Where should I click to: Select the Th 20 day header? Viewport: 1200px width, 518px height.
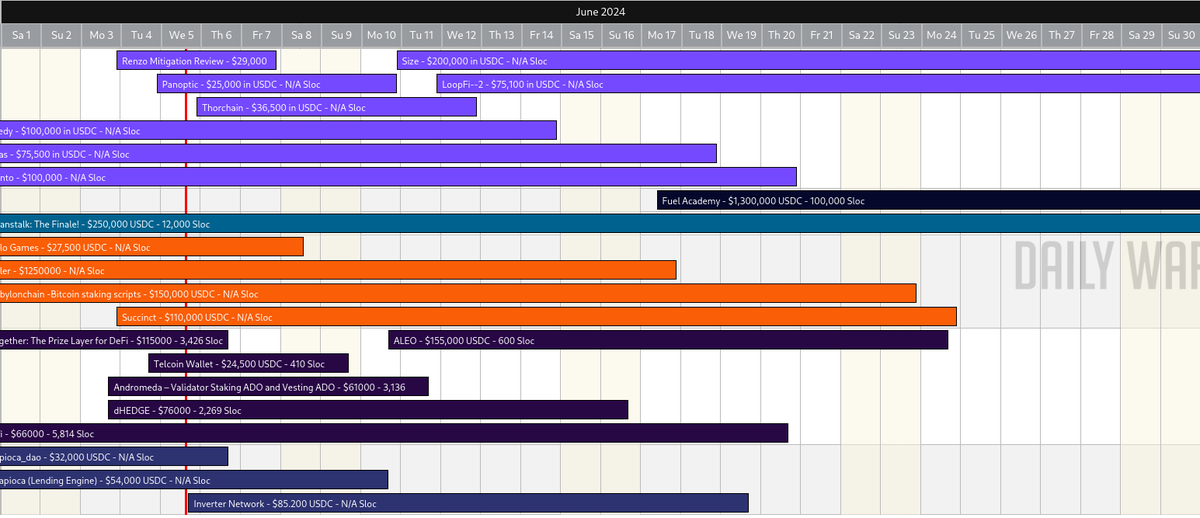coord(781,35)
